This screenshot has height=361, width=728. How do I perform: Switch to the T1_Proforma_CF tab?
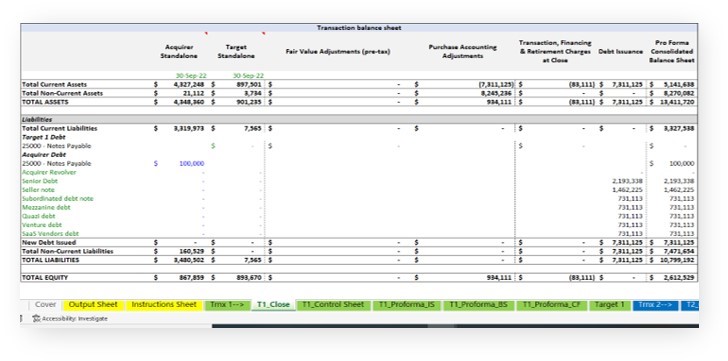tap(552, 305)
